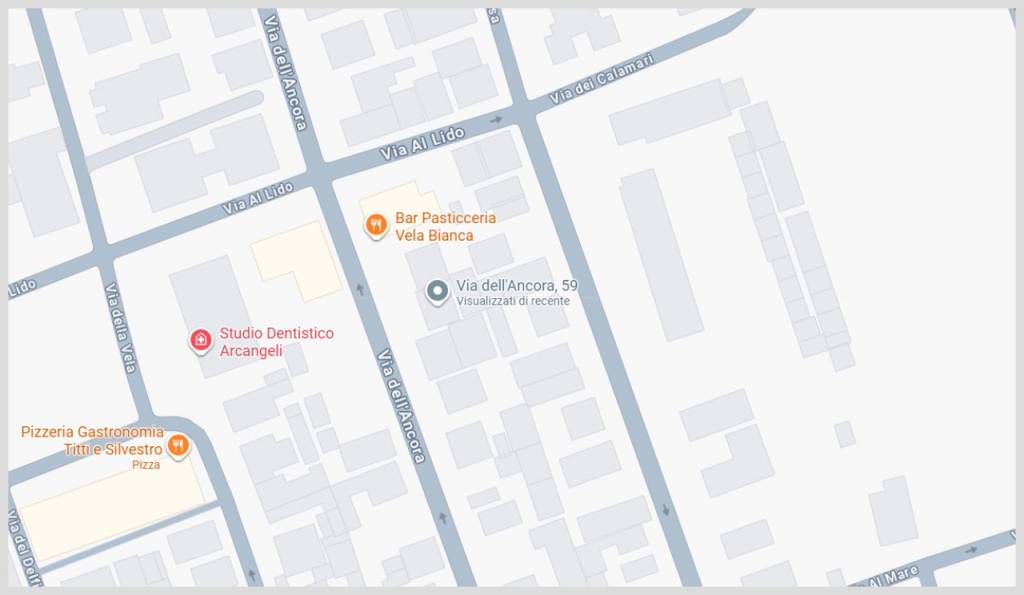
Task: Click the one-way arrow near Via Al Mare
Action: tap(970, 550)
